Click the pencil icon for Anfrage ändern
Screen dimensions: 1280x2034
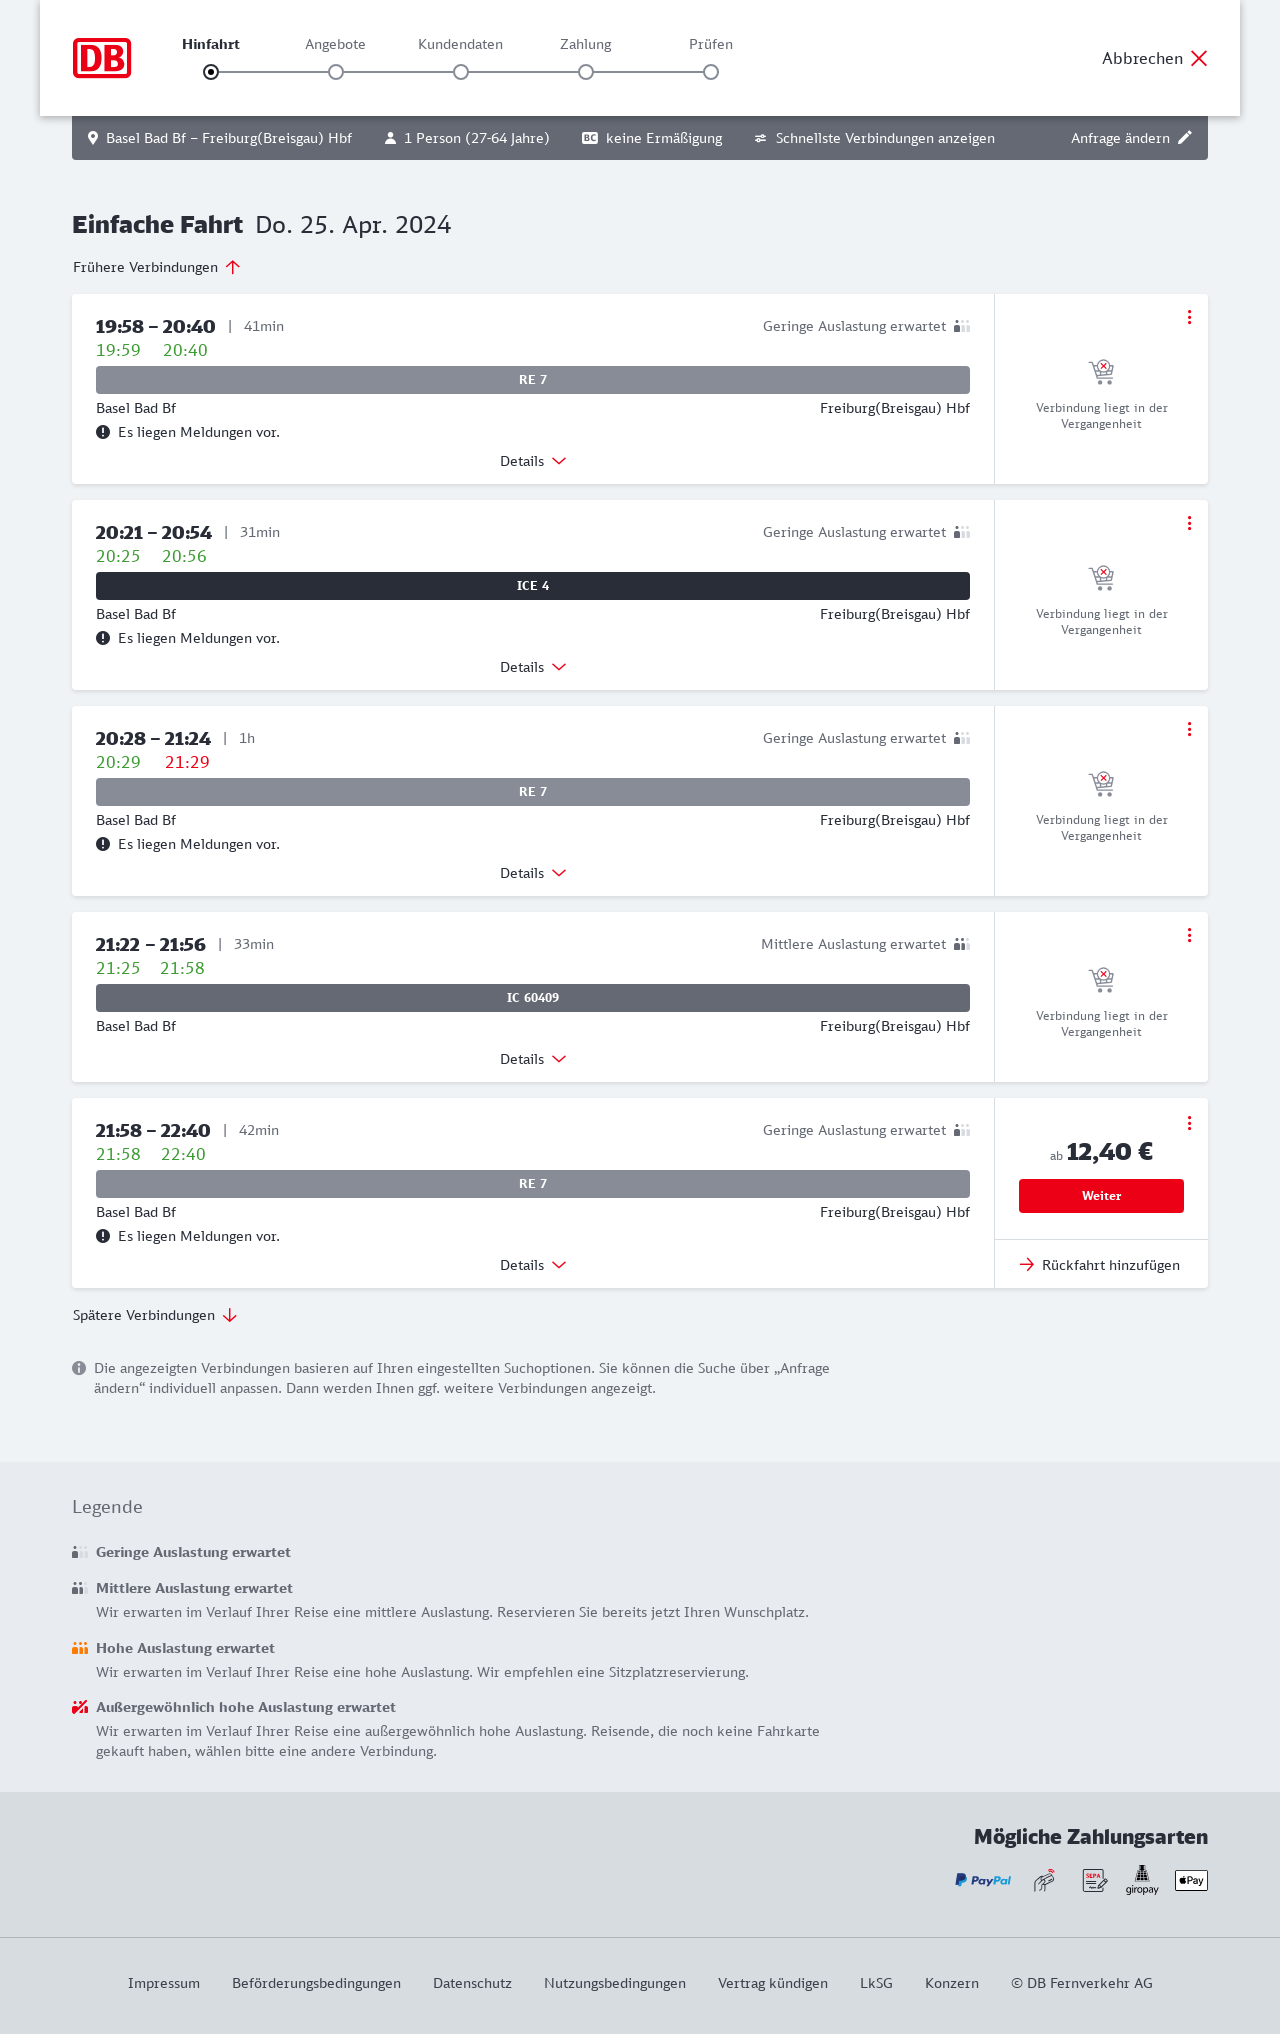click(1185, 138)
